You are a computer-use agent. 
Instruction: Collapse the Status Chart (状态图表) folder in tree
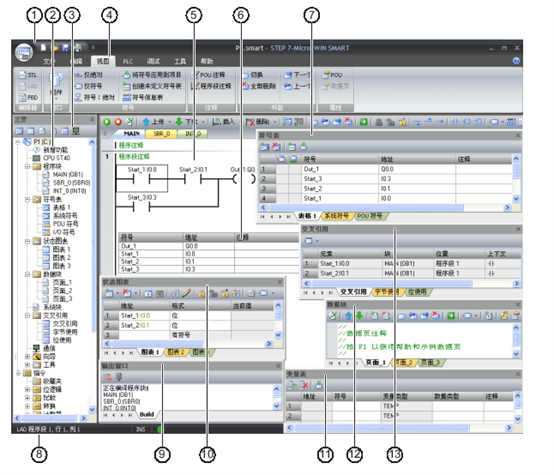(27, 241)
